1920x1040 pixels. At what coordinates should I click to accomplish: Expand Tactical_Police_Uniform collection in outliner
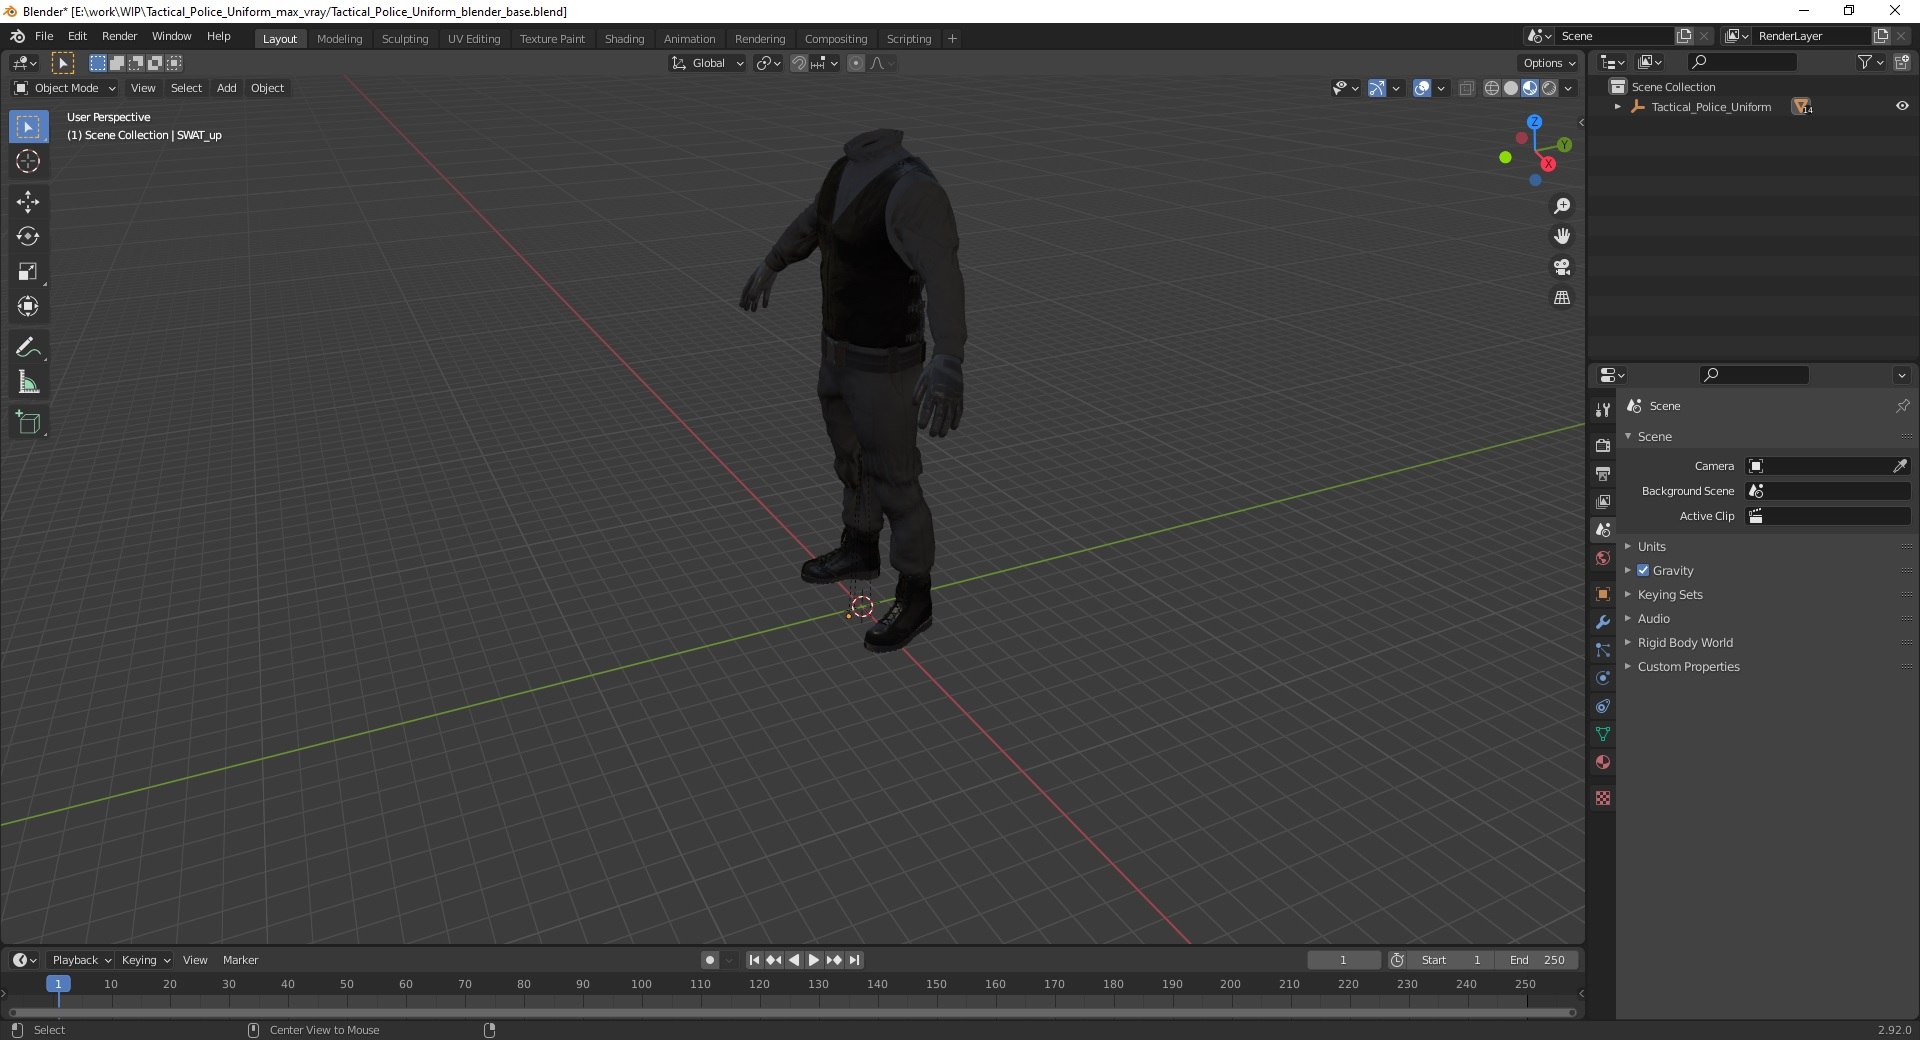tap(1617, 107)
